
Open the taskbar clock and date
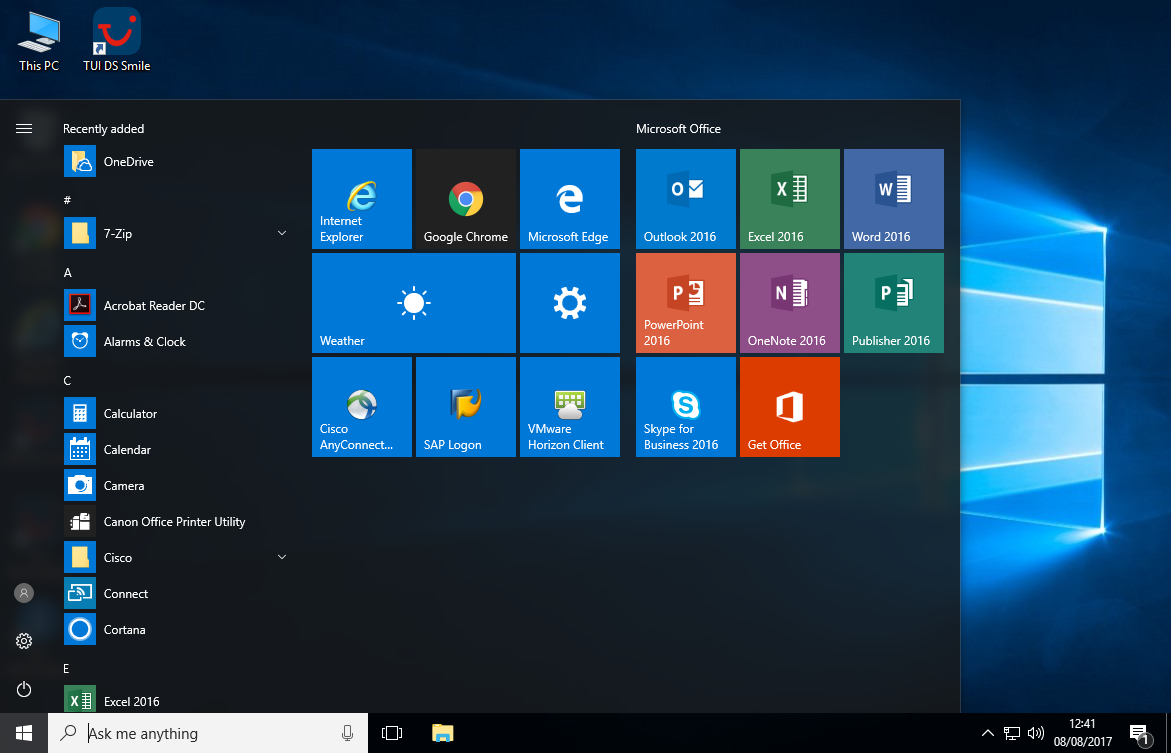click(1082, 733)
